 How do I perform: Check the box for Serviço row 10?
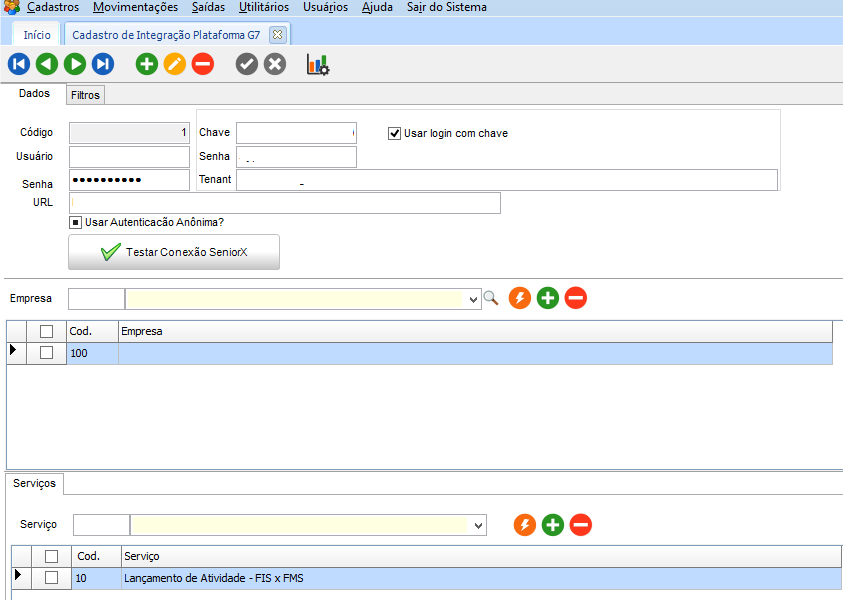[x=52, y=577]
